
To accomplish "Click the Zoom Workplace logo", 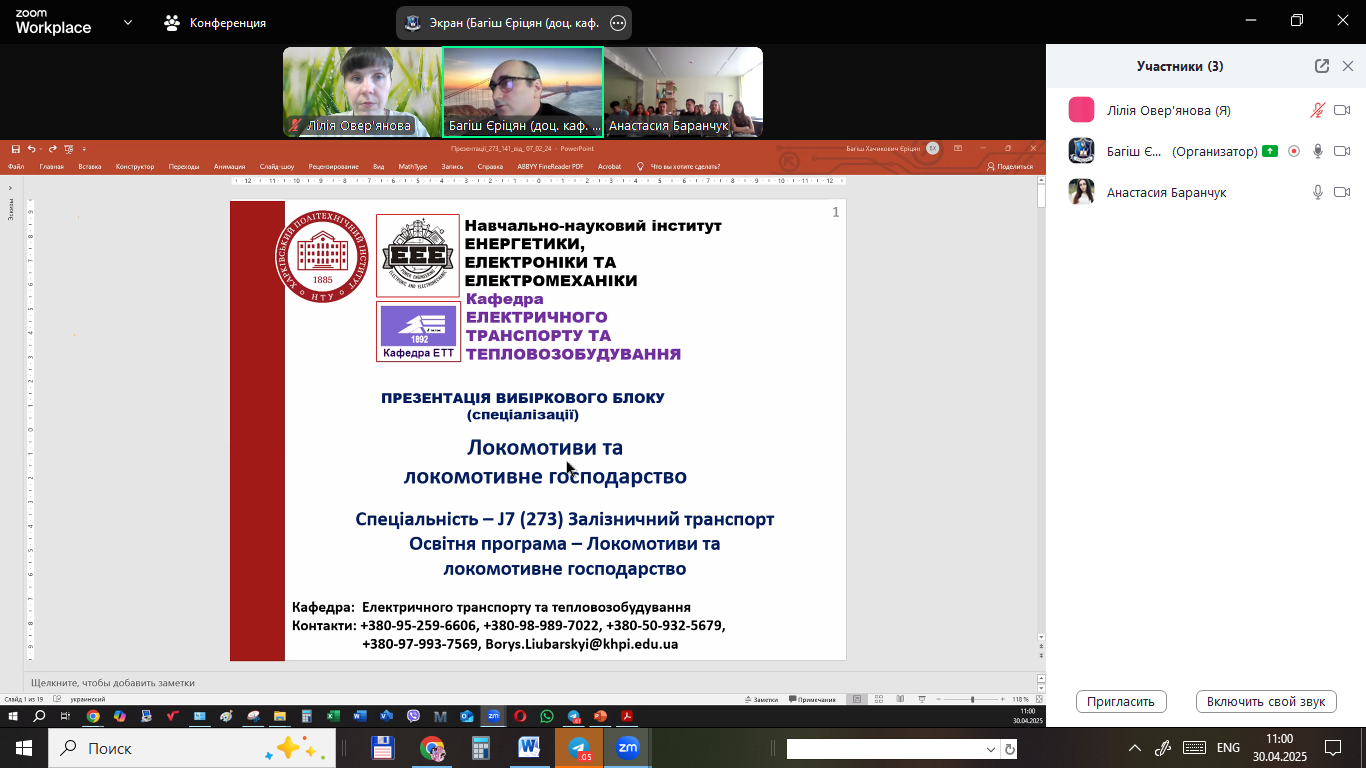I will tap(53, 23).
